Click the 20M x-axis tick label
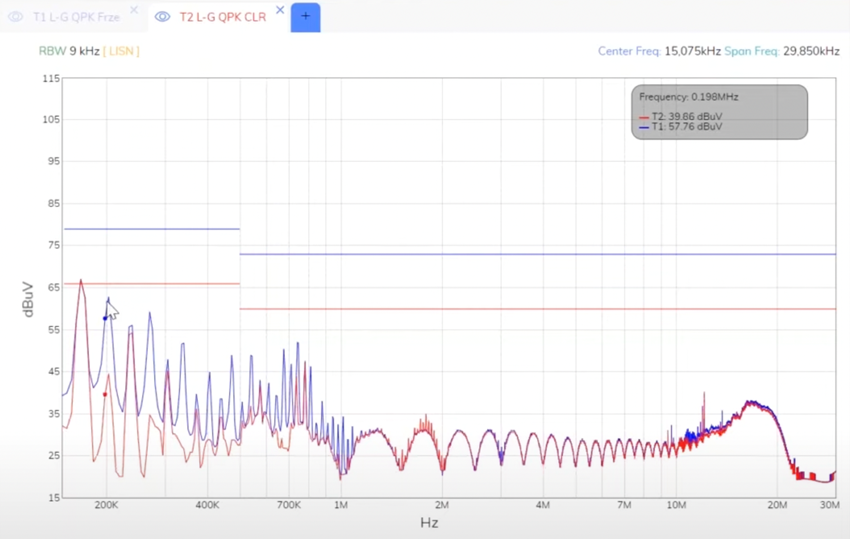 coord(777,505)
